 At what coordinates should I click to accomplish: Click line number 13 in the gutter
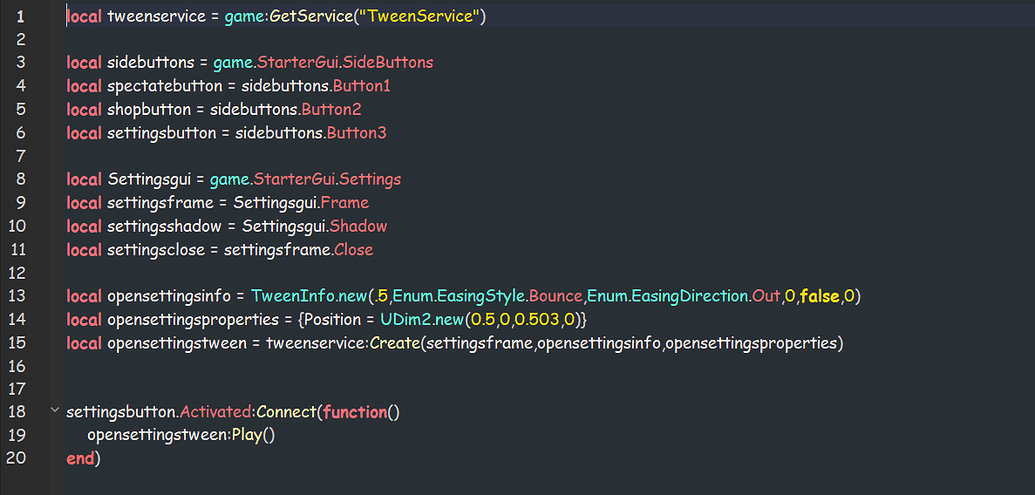click(x=17, y=296)
